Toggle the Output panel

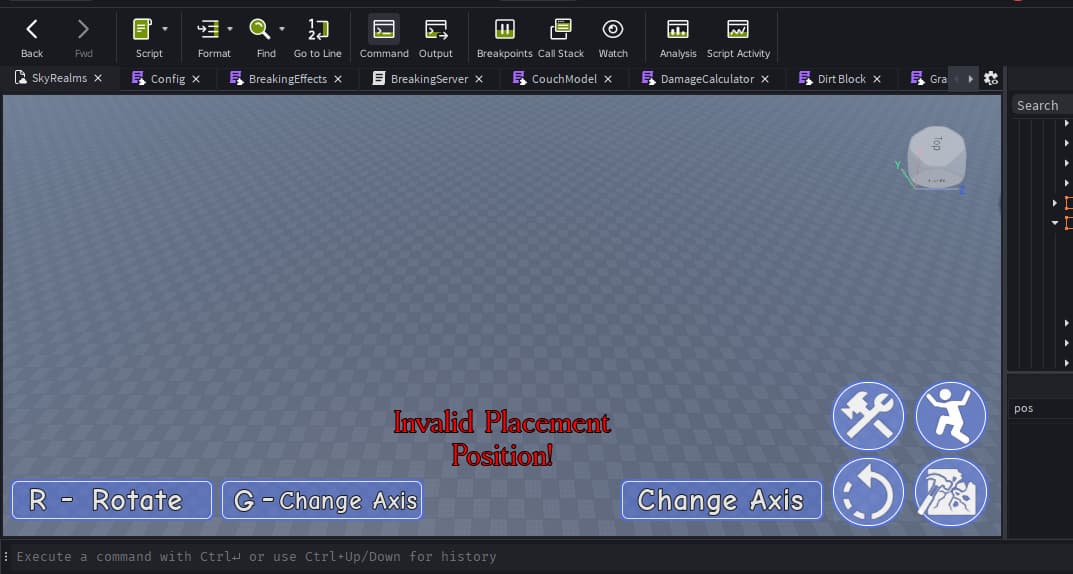pyautogui.click(x=436, y=38)
